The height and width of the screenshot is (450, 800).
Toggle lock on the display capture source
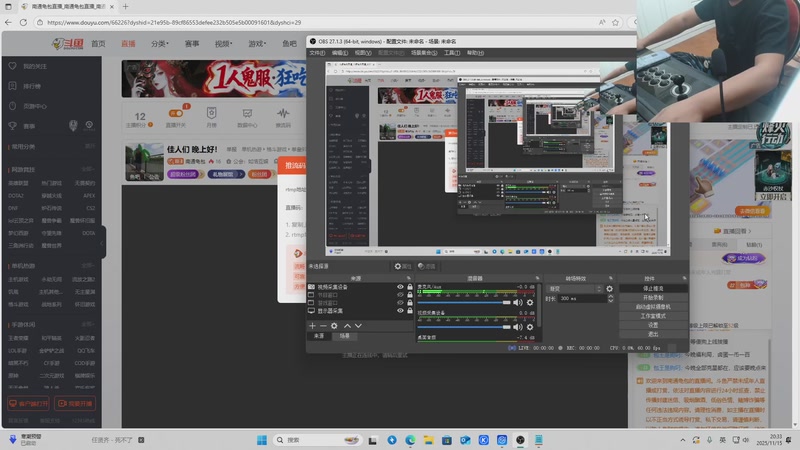410,310
